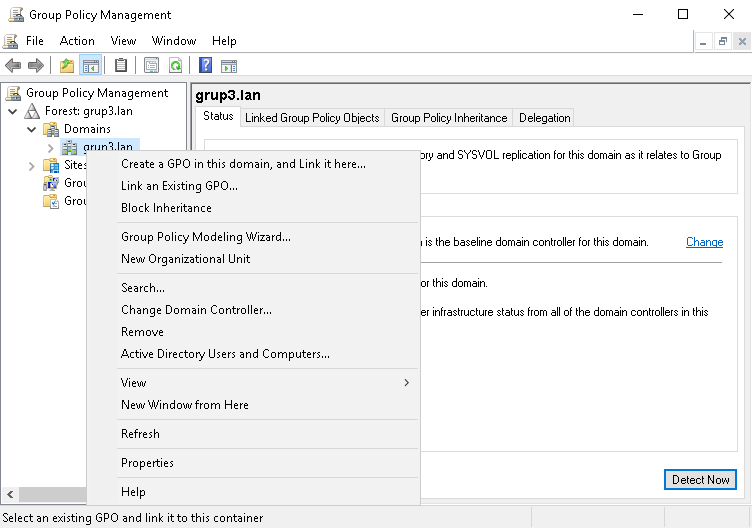
Task: Expand the Sites tree node
Action: click(32, 165)
